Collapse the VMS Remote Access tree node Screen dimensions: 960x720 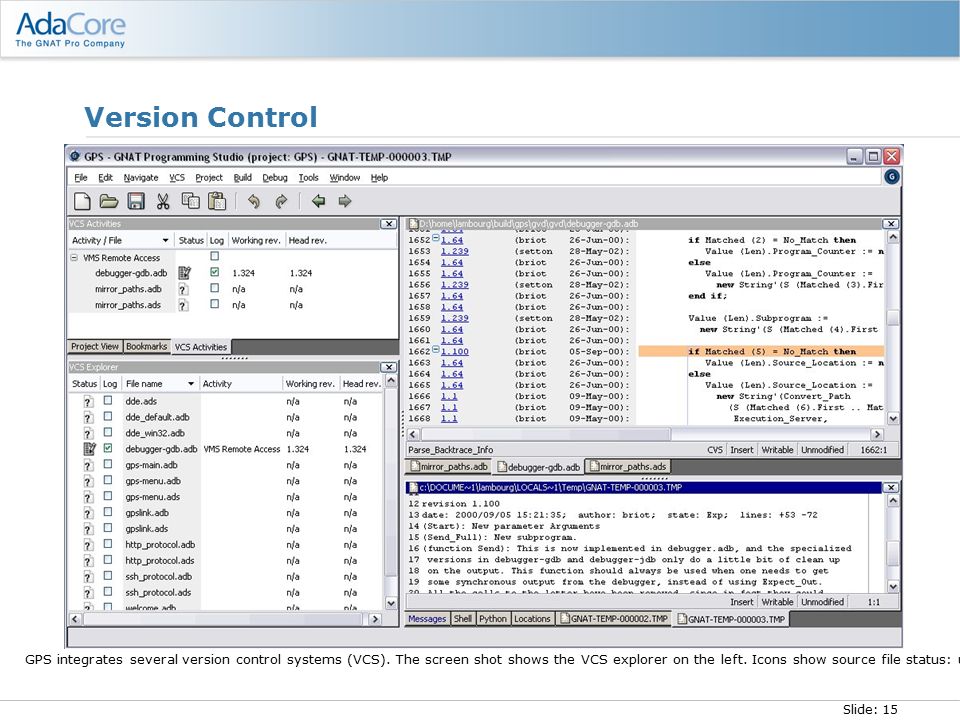[x=74, y=258]
